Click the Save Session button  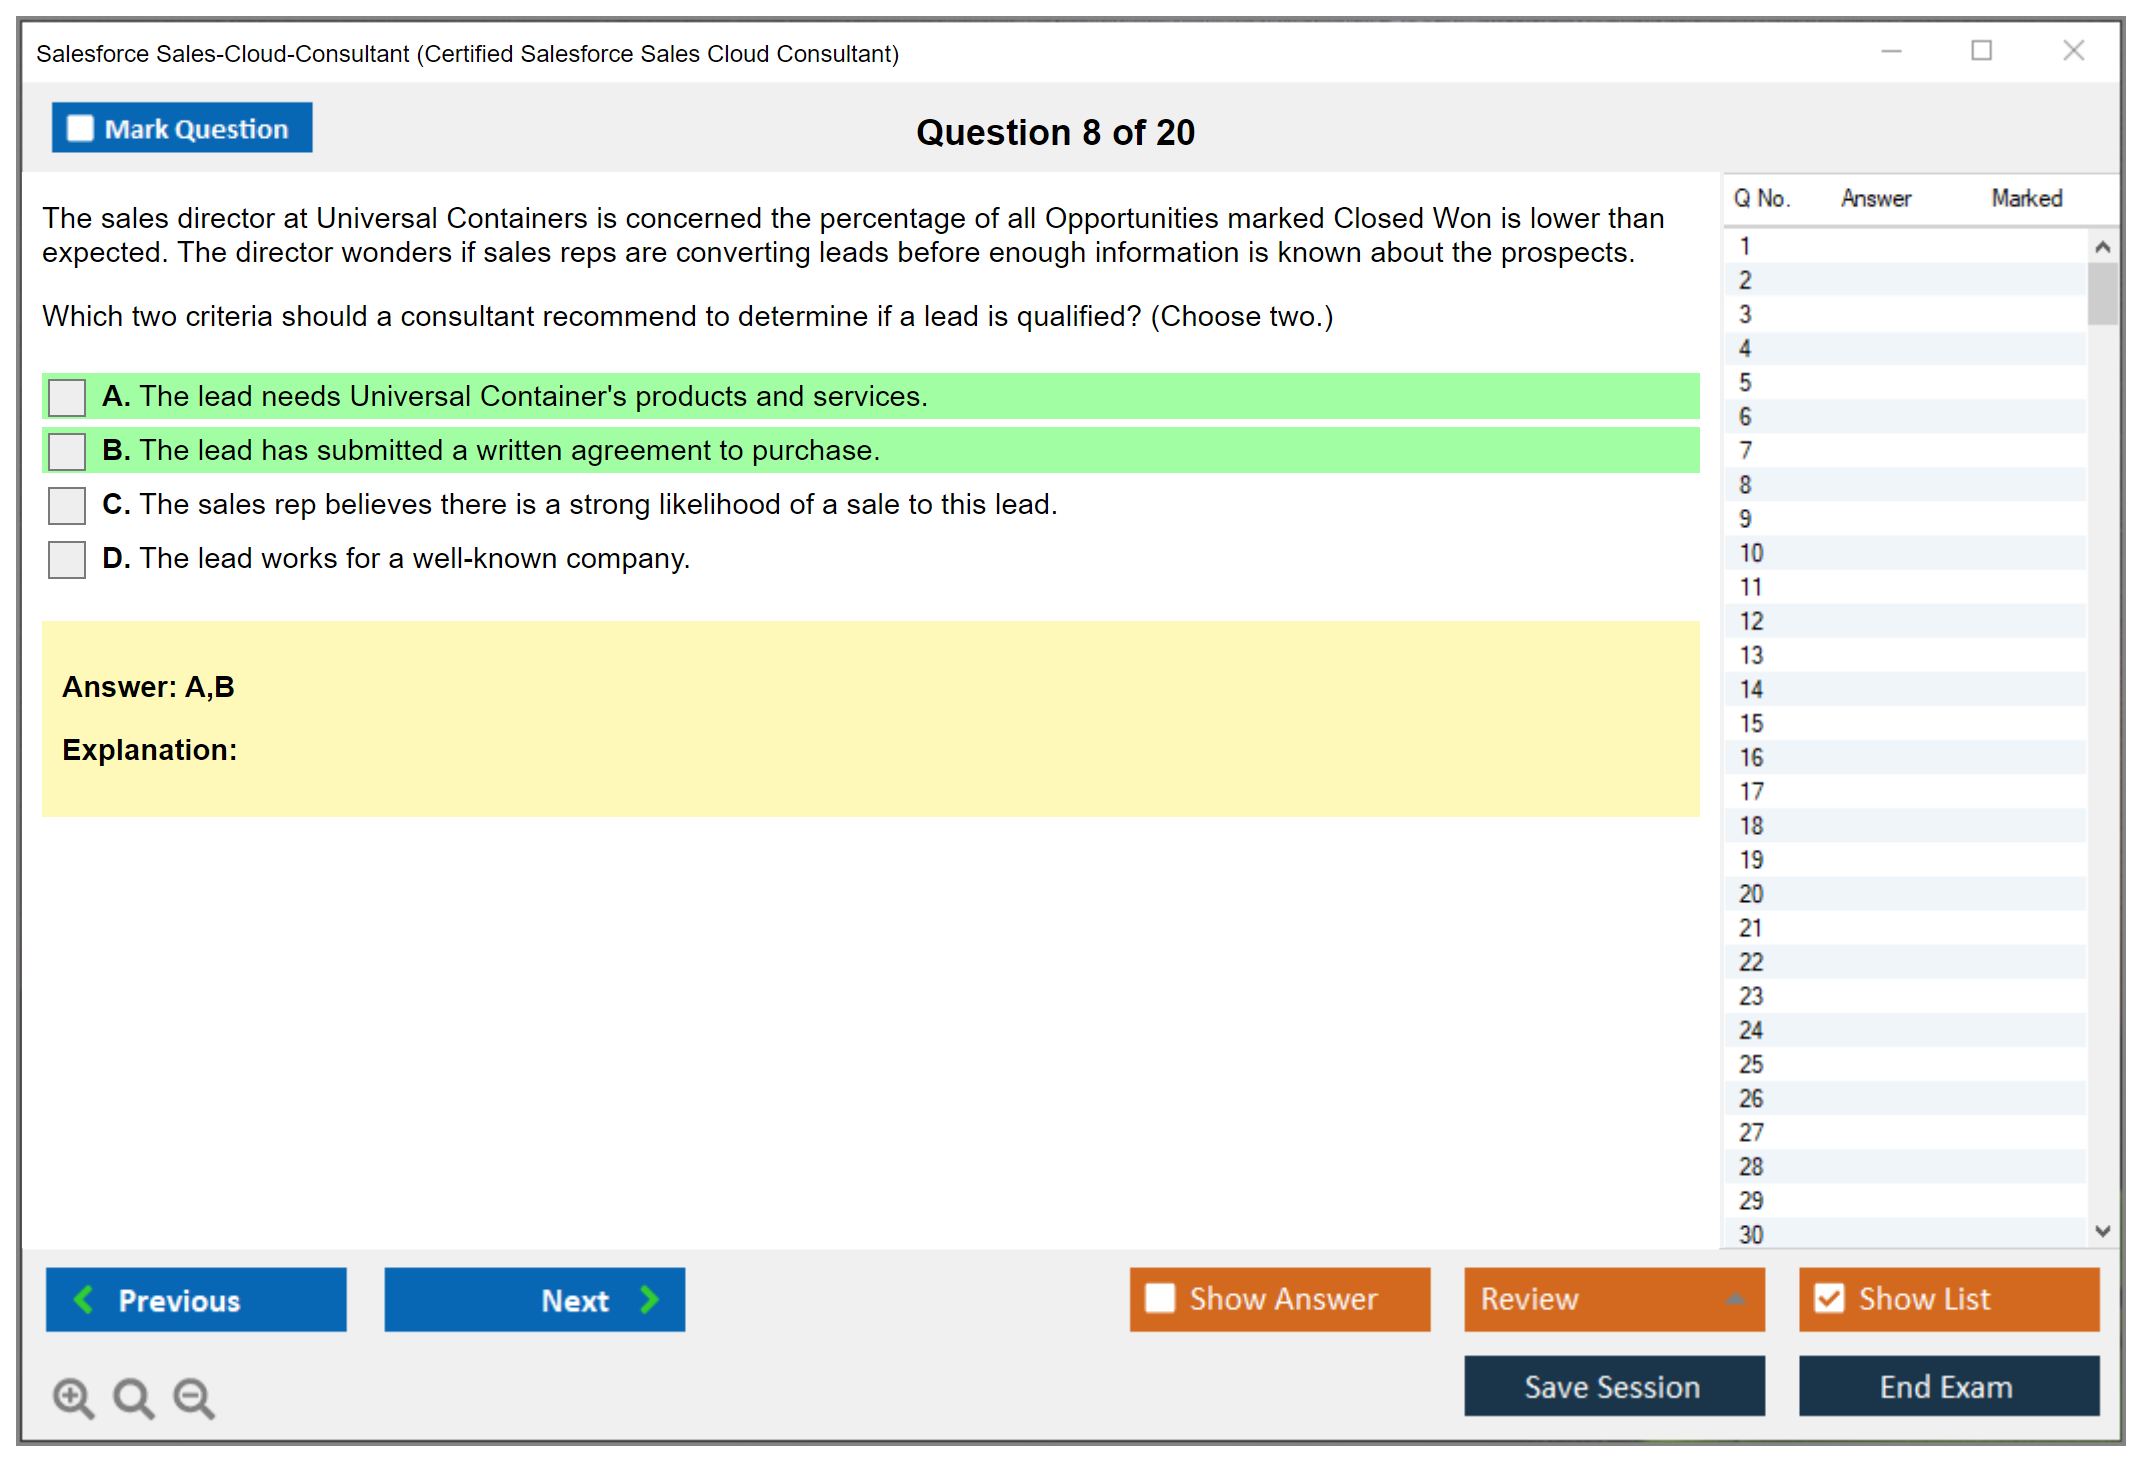1613,1386
